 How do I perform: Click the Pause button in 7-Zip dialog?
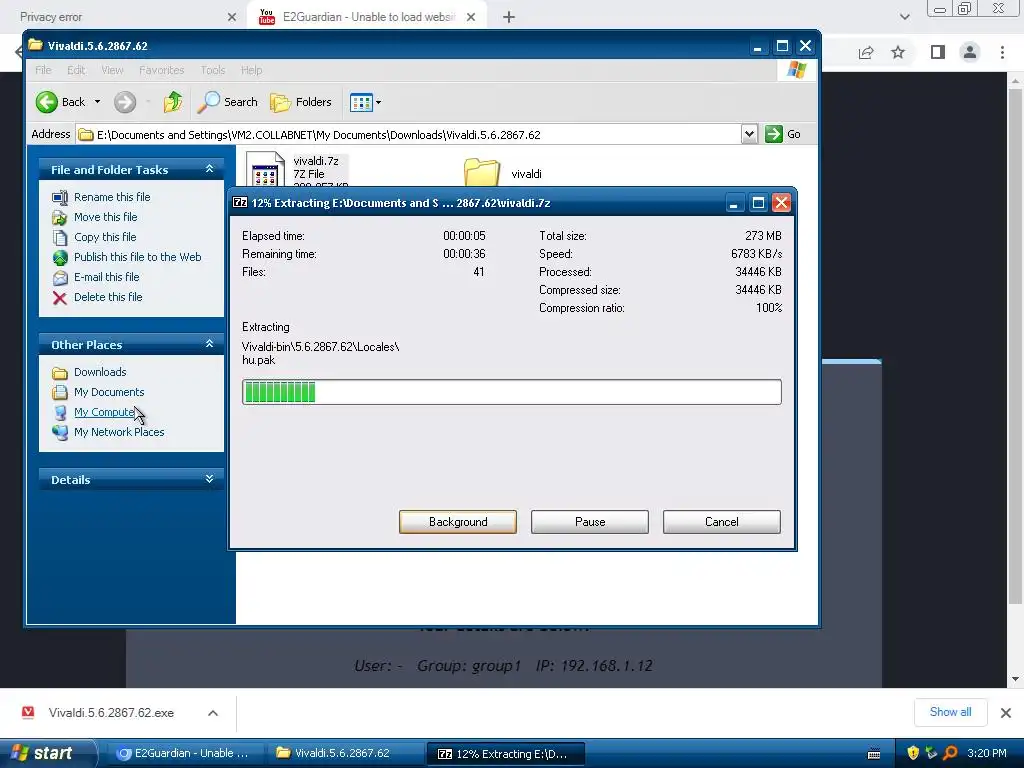coord(590,522)
